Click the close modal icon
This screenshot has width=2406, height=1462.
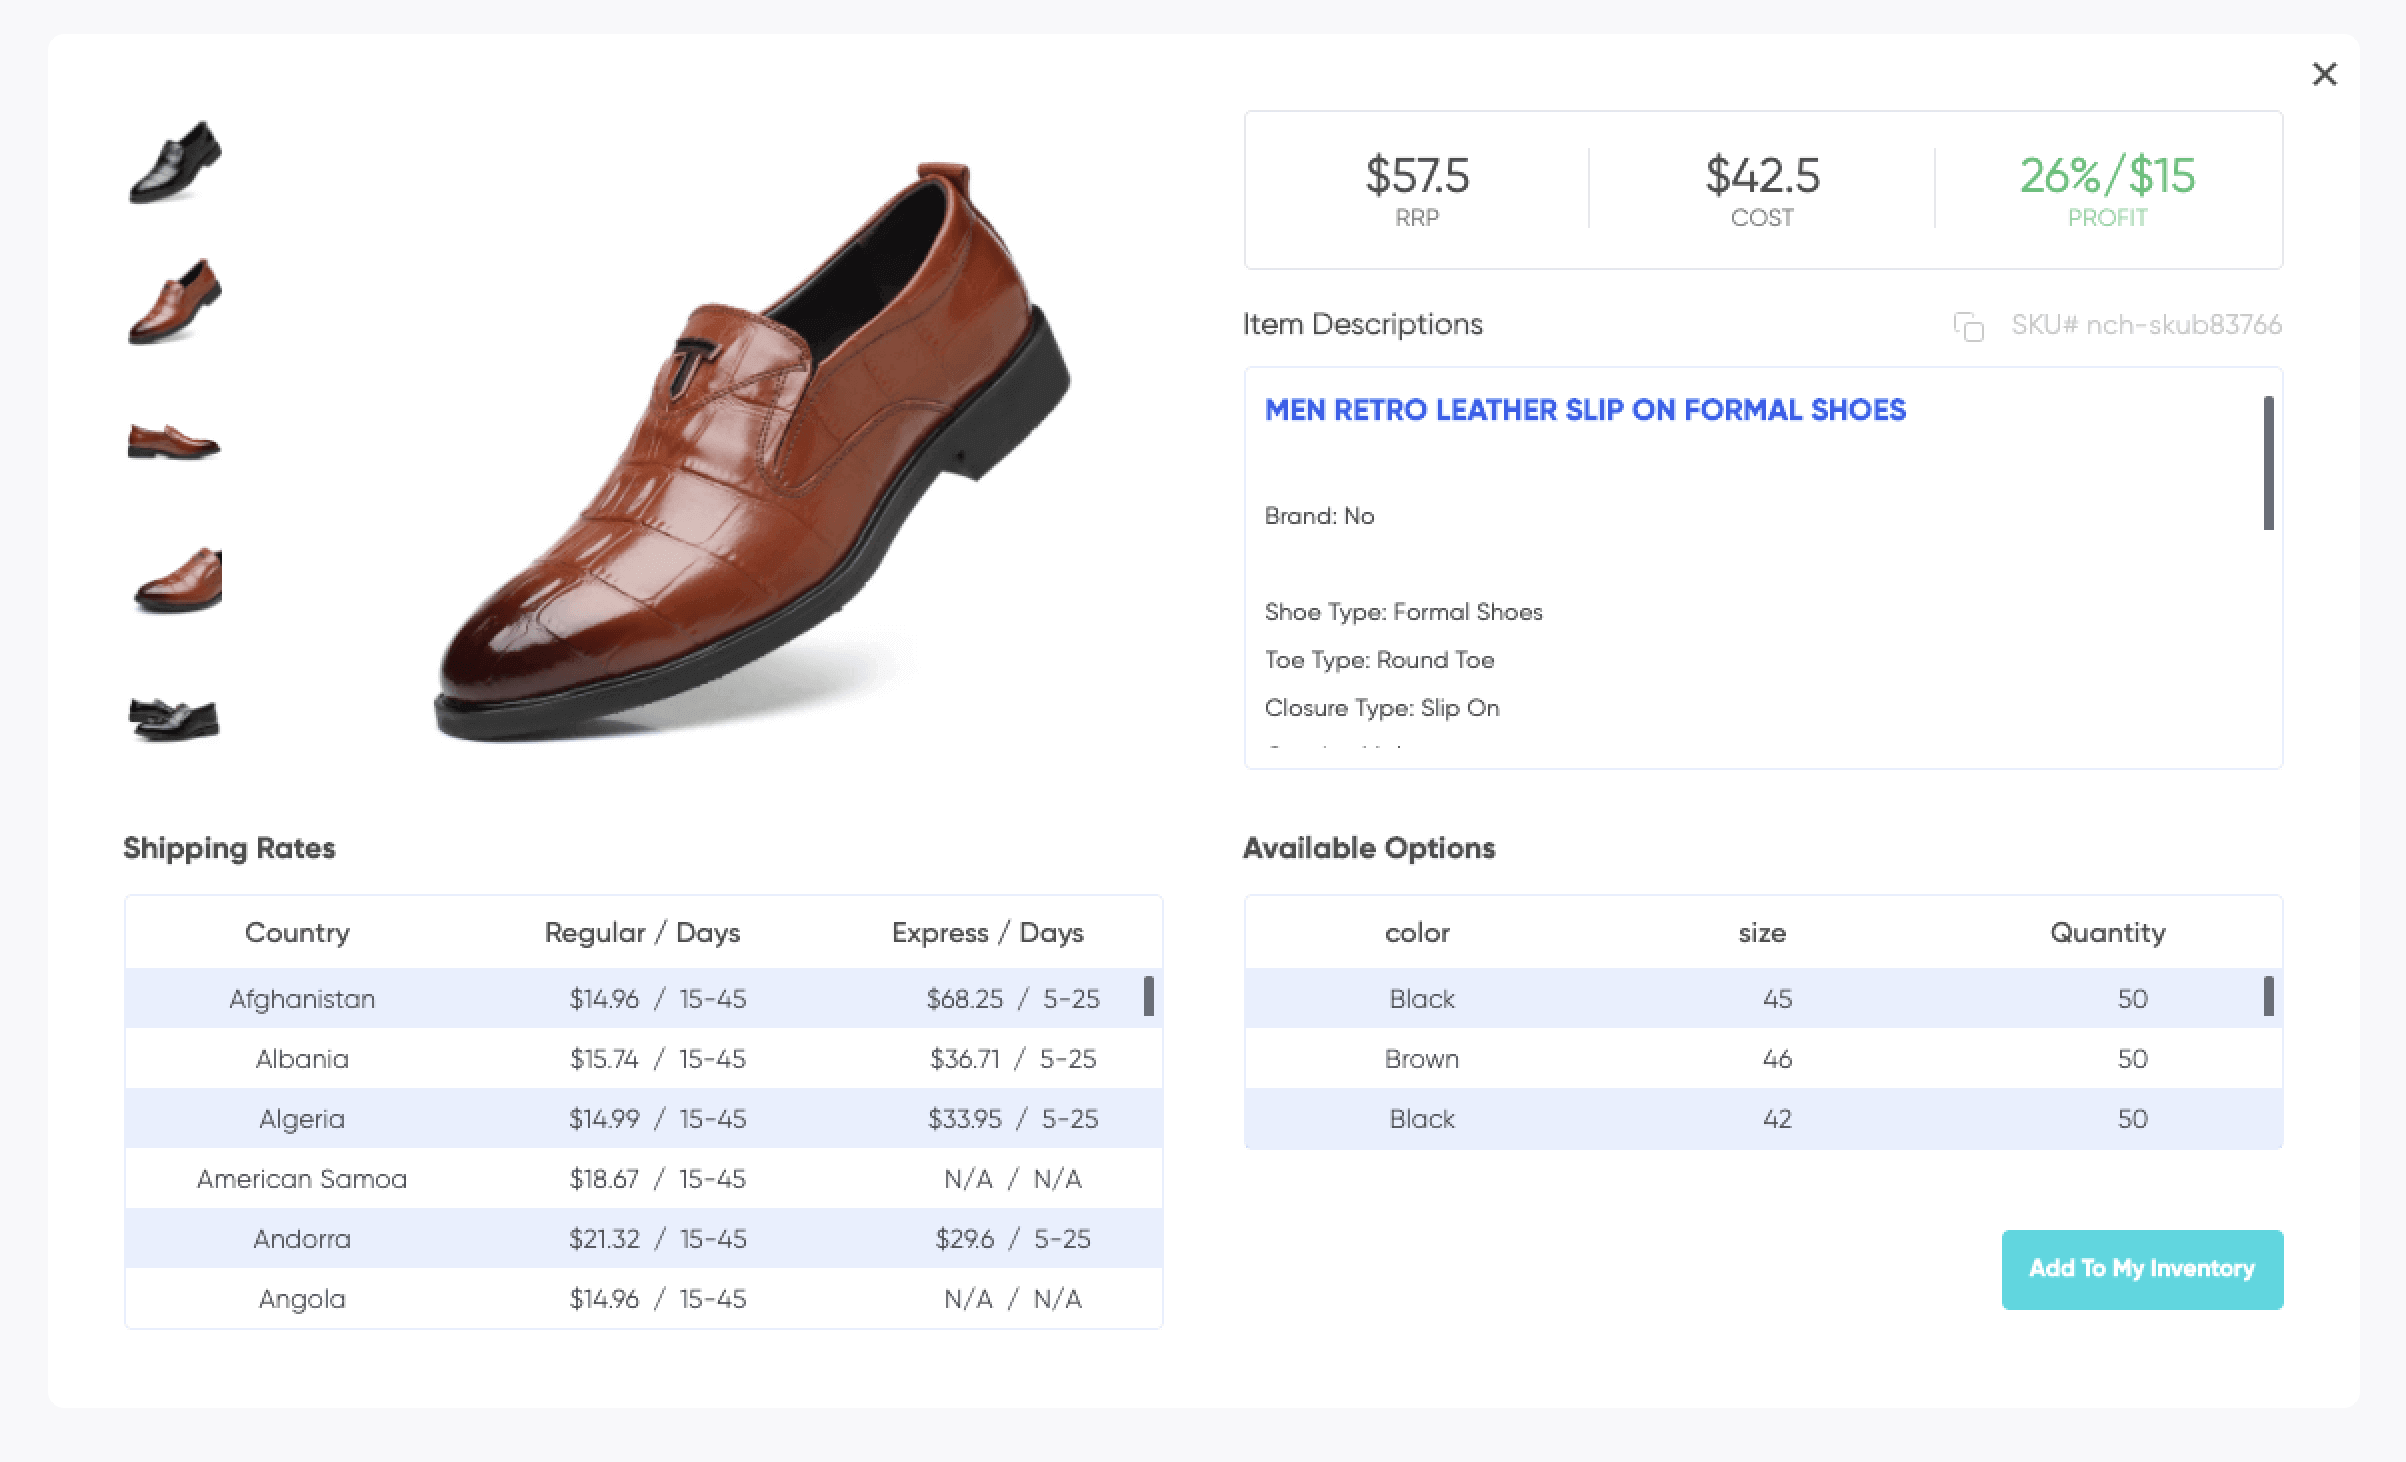click(2324, 72)
